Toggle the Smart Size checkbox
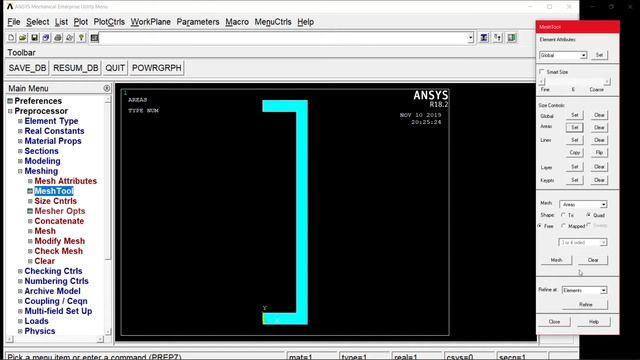640x360 pixels. coord(542,72)
